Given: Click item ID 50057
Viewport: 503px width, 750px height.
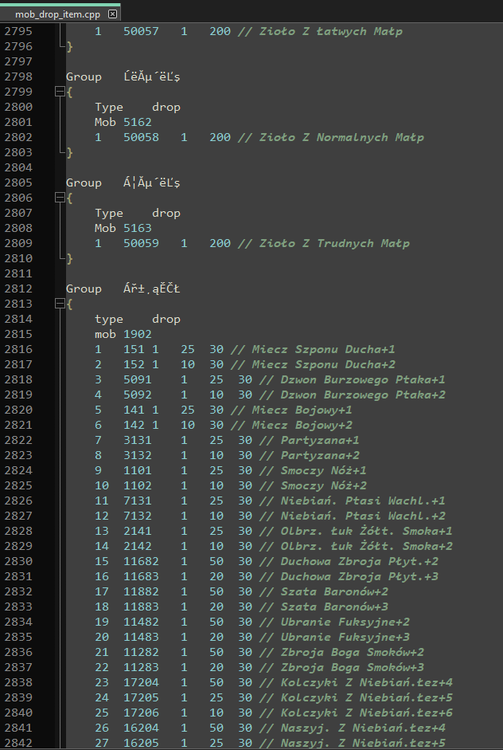Looking at the screenshot, I should click(x=141, y=31).
